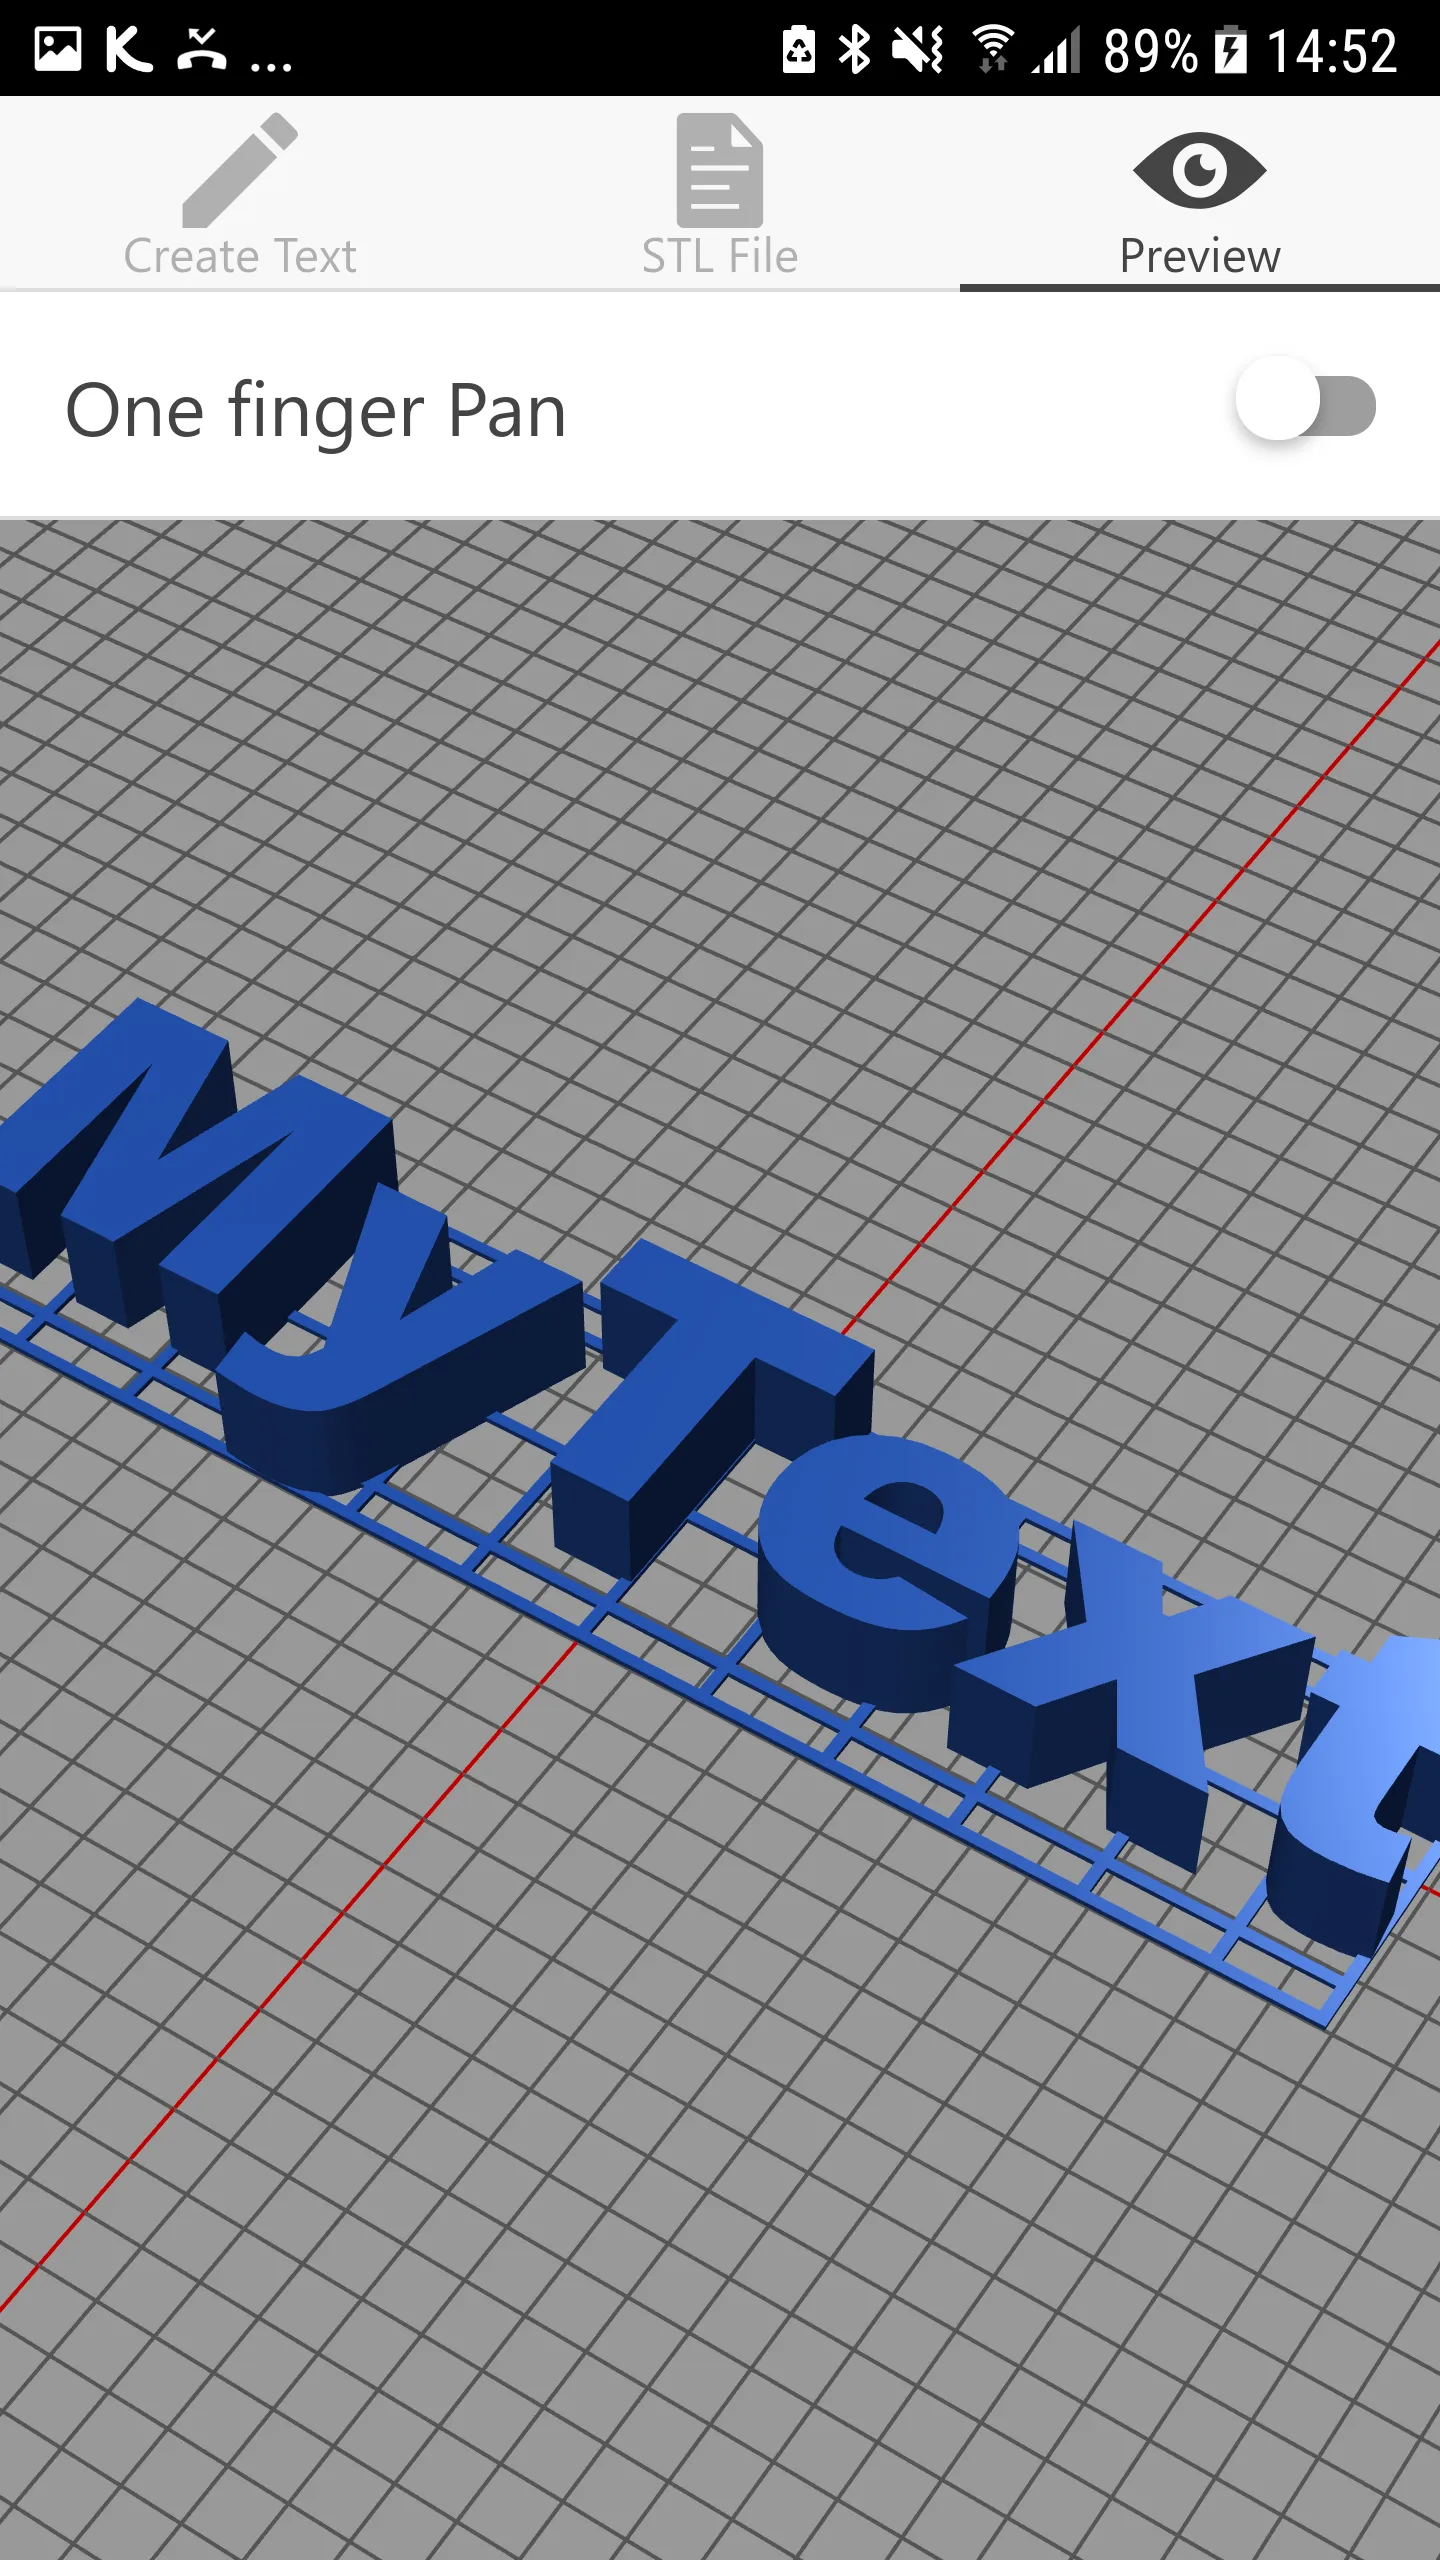Tap the missed call notification icon

202,49
